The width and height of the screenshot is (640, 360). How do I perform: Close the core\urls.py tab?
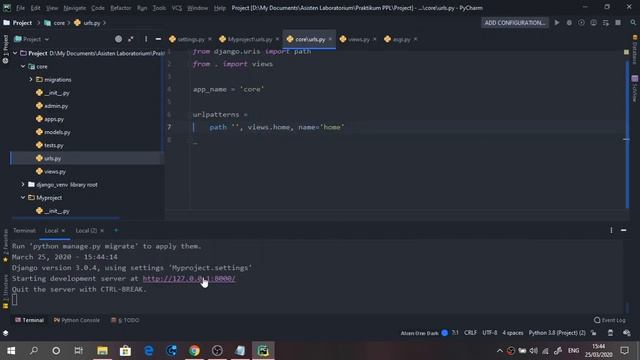pyautogui.click(x=330, y=39)
